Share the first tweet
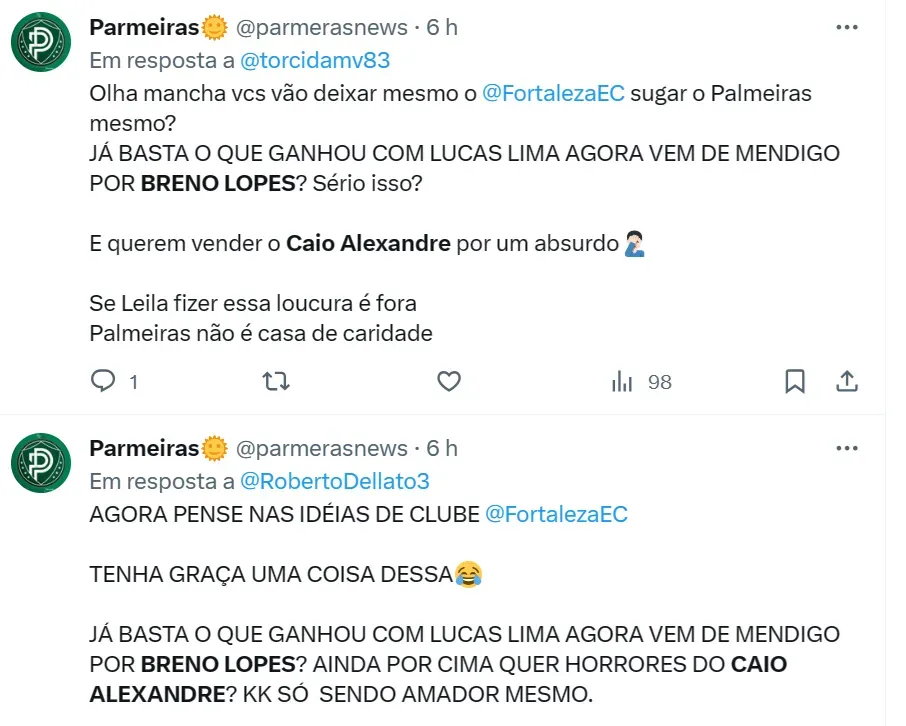Viewport: 906px width, 726px height. 846,381
